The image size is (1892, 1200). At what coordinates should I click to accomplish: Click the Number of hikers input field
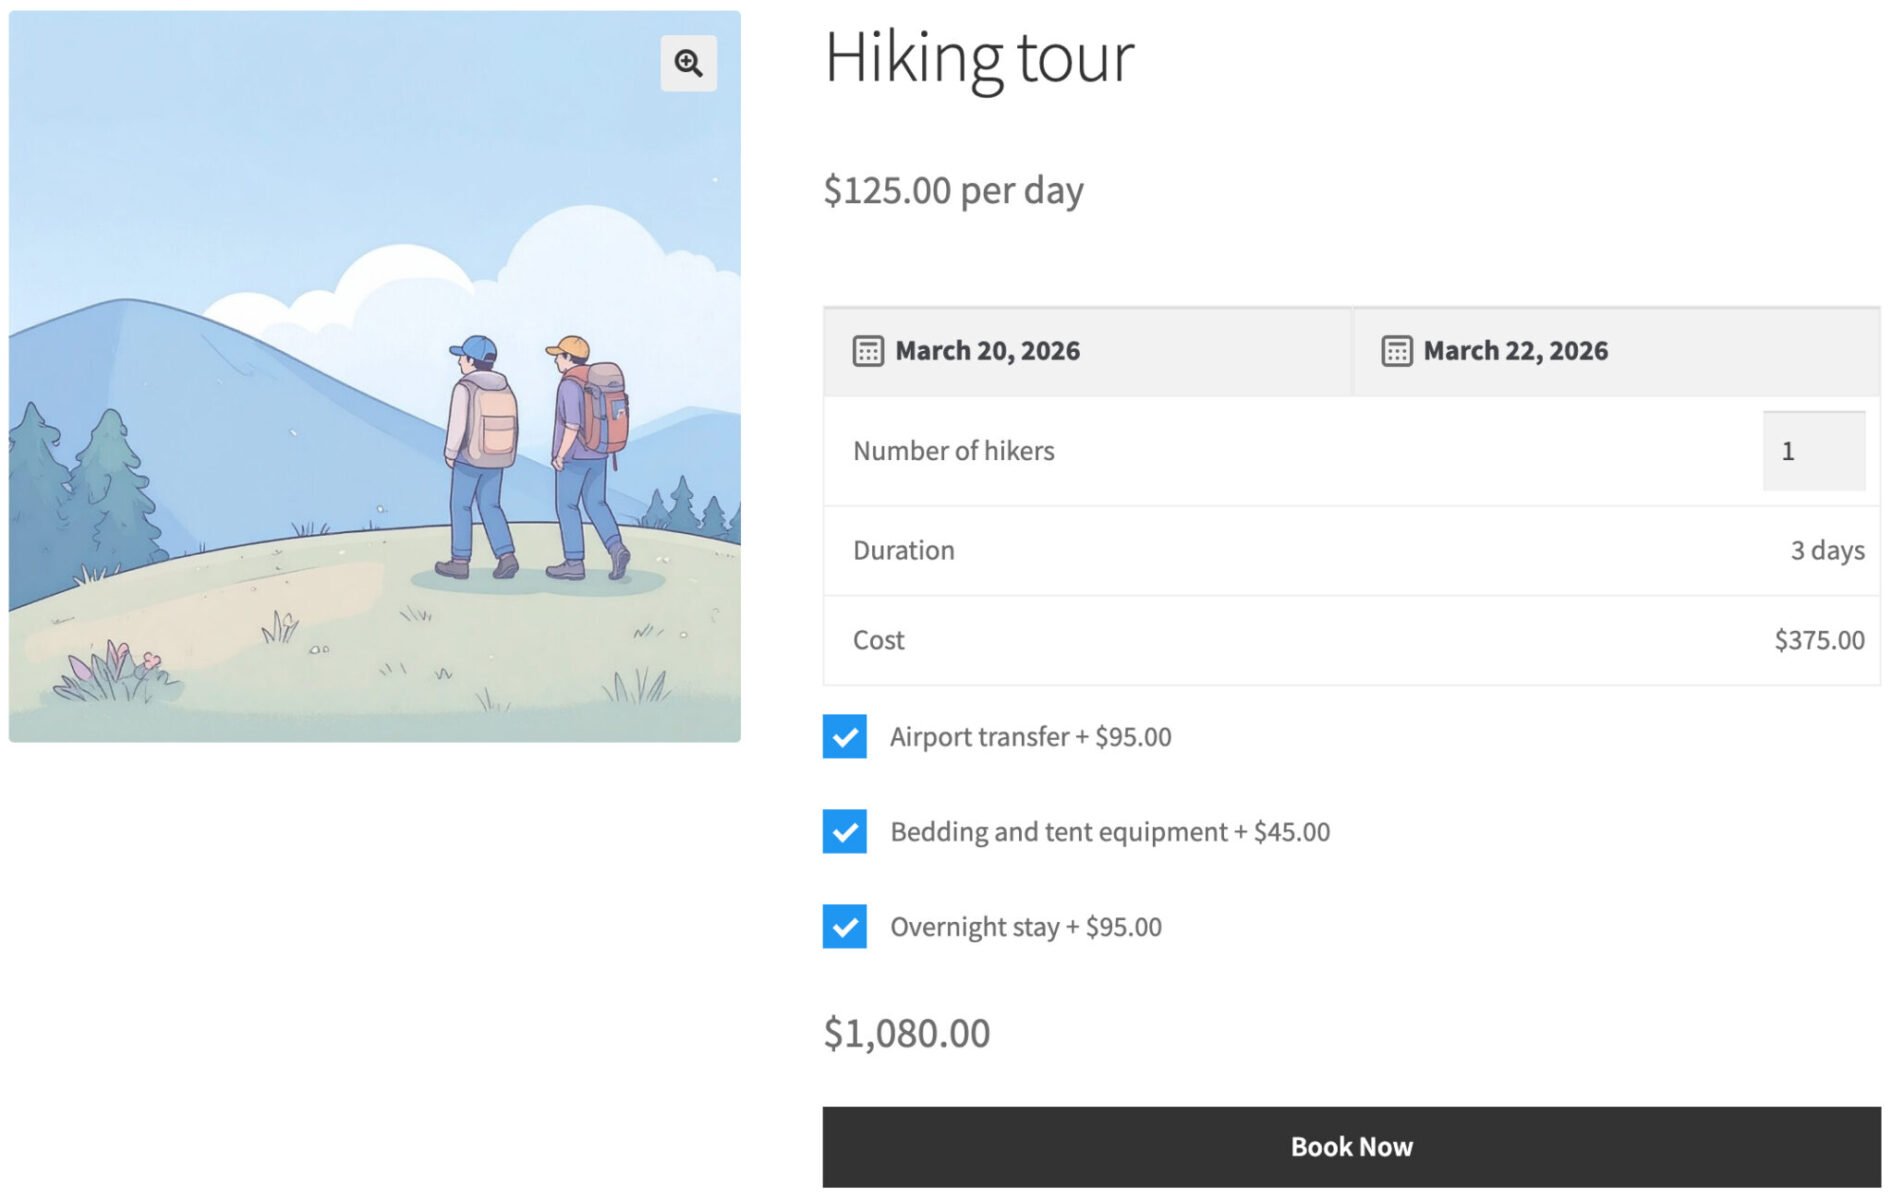click(1813, 451)
